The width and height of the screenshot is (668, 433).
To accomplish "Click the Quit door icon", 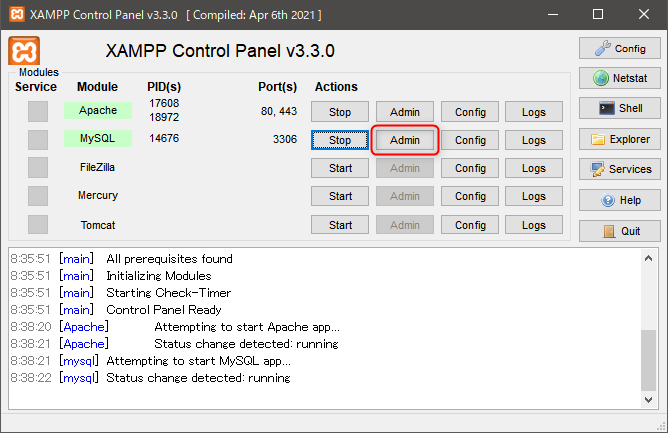I will tap(609, 231).
